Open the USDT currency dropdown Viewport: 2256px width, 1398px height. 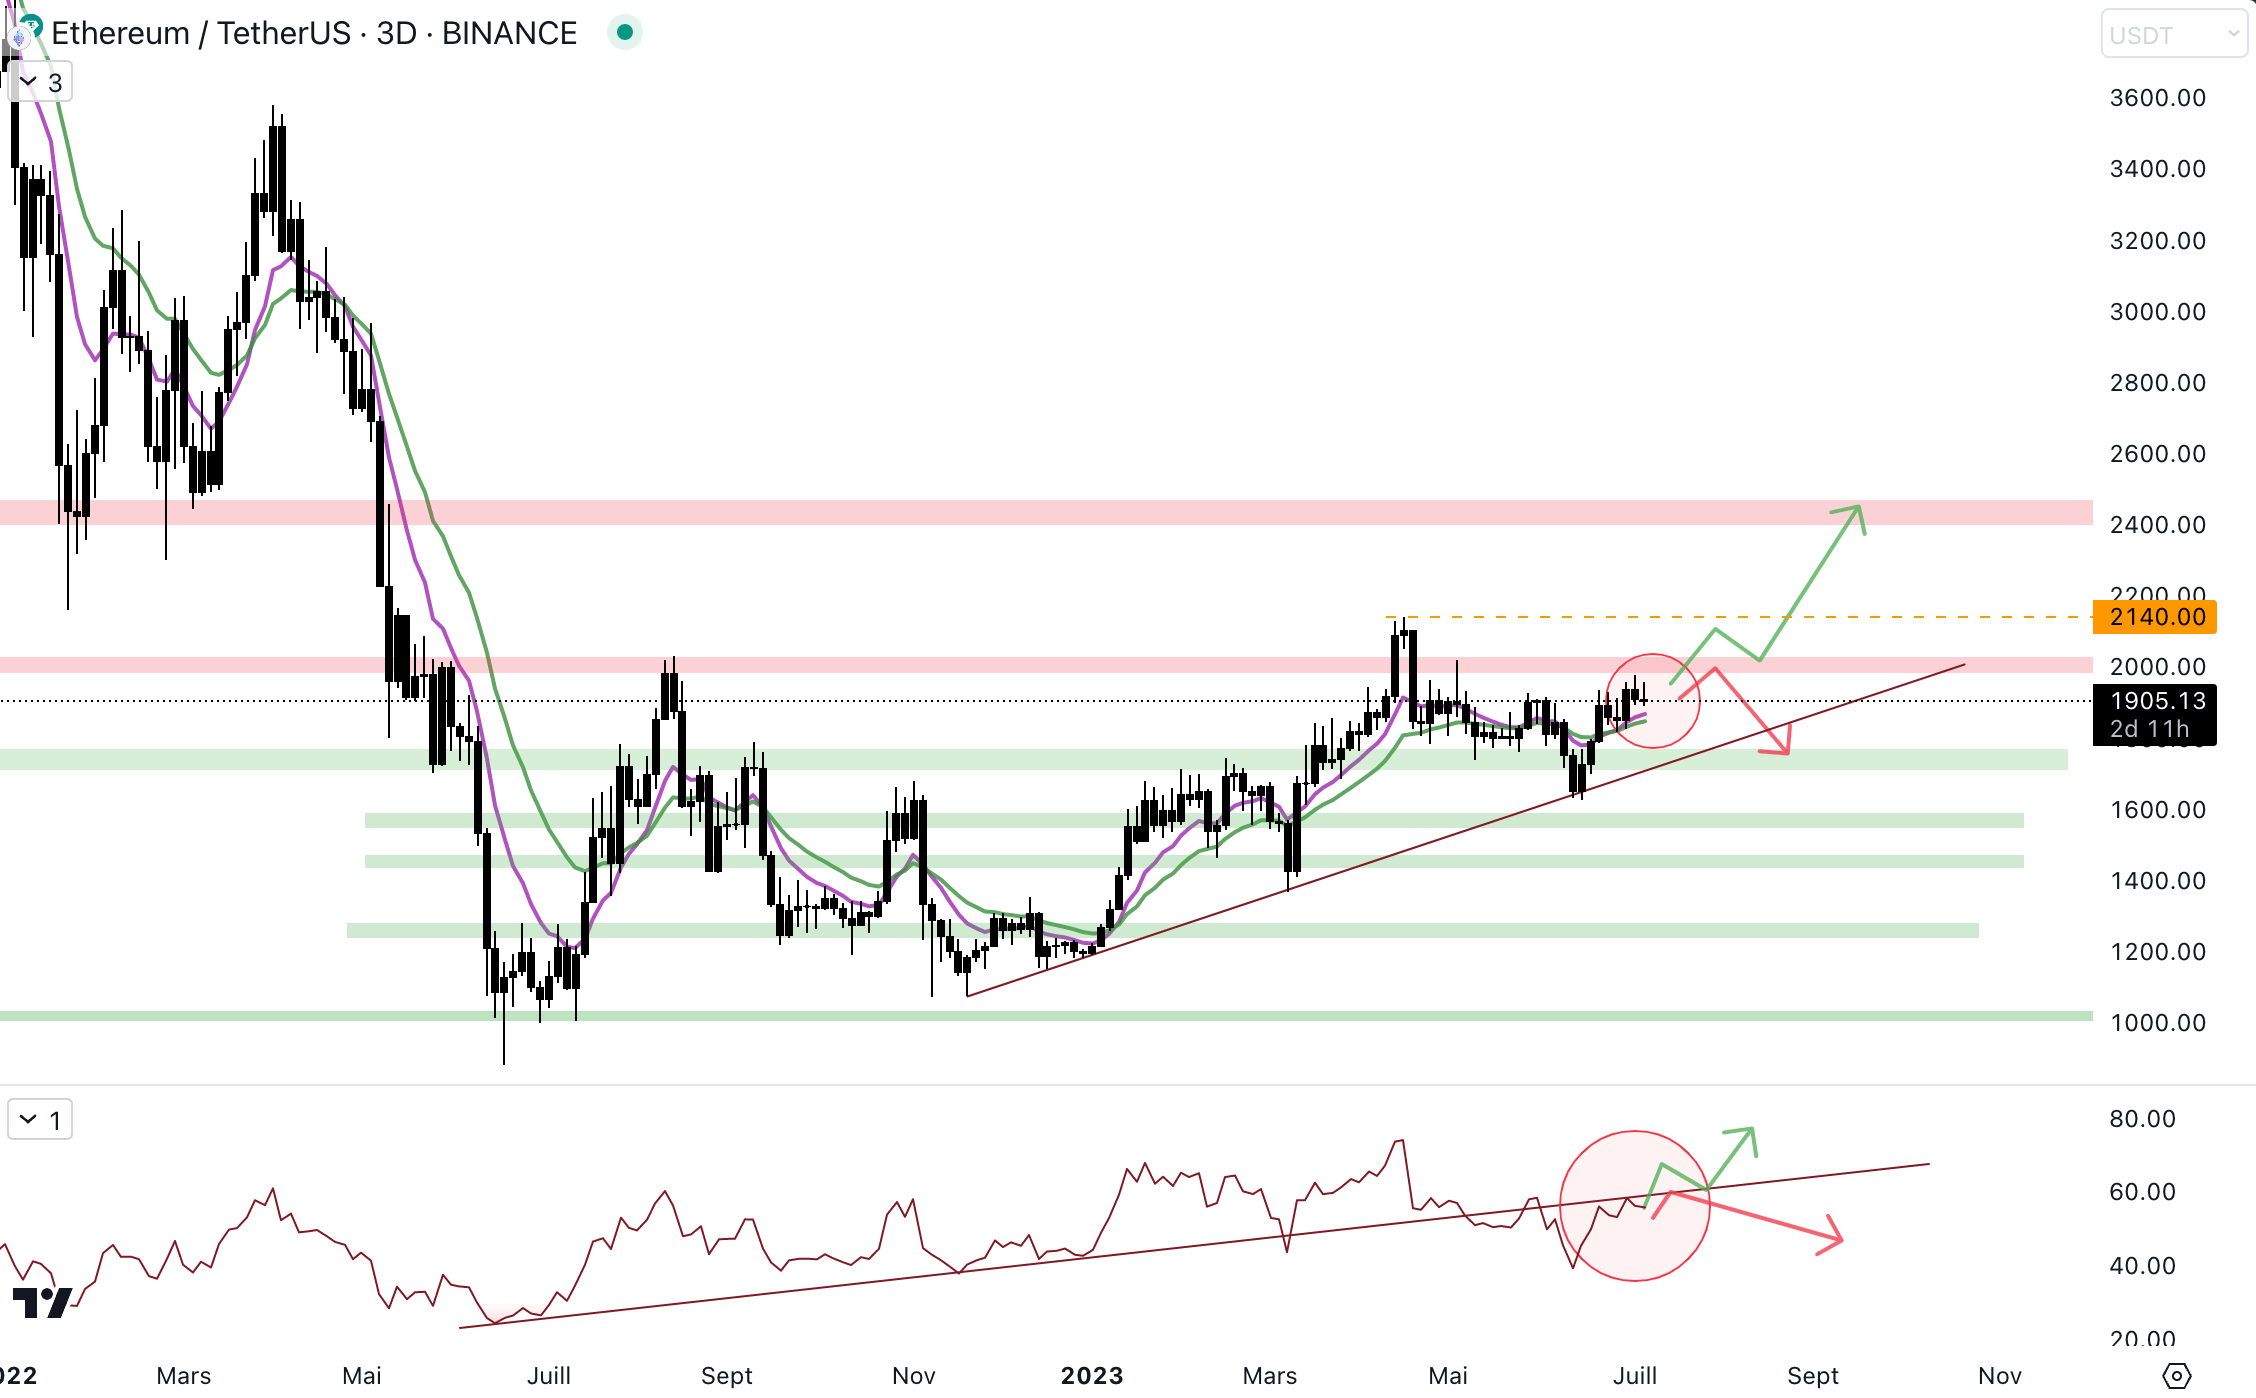(x=2174, y=35)
